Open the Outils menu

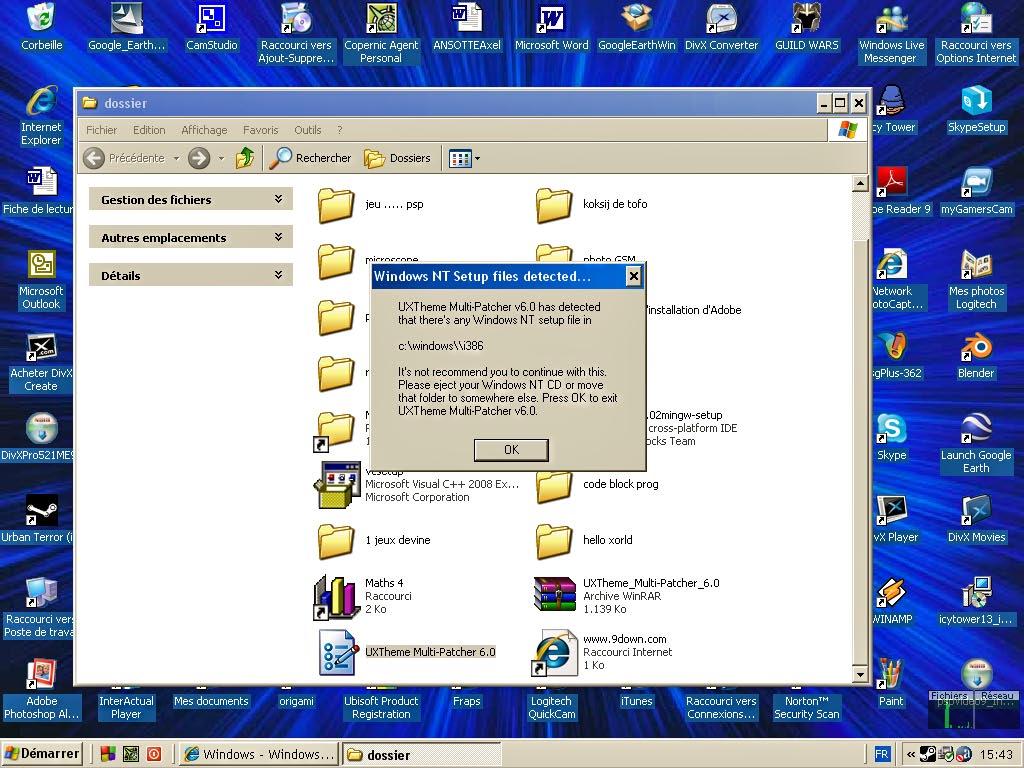point(307,130)
